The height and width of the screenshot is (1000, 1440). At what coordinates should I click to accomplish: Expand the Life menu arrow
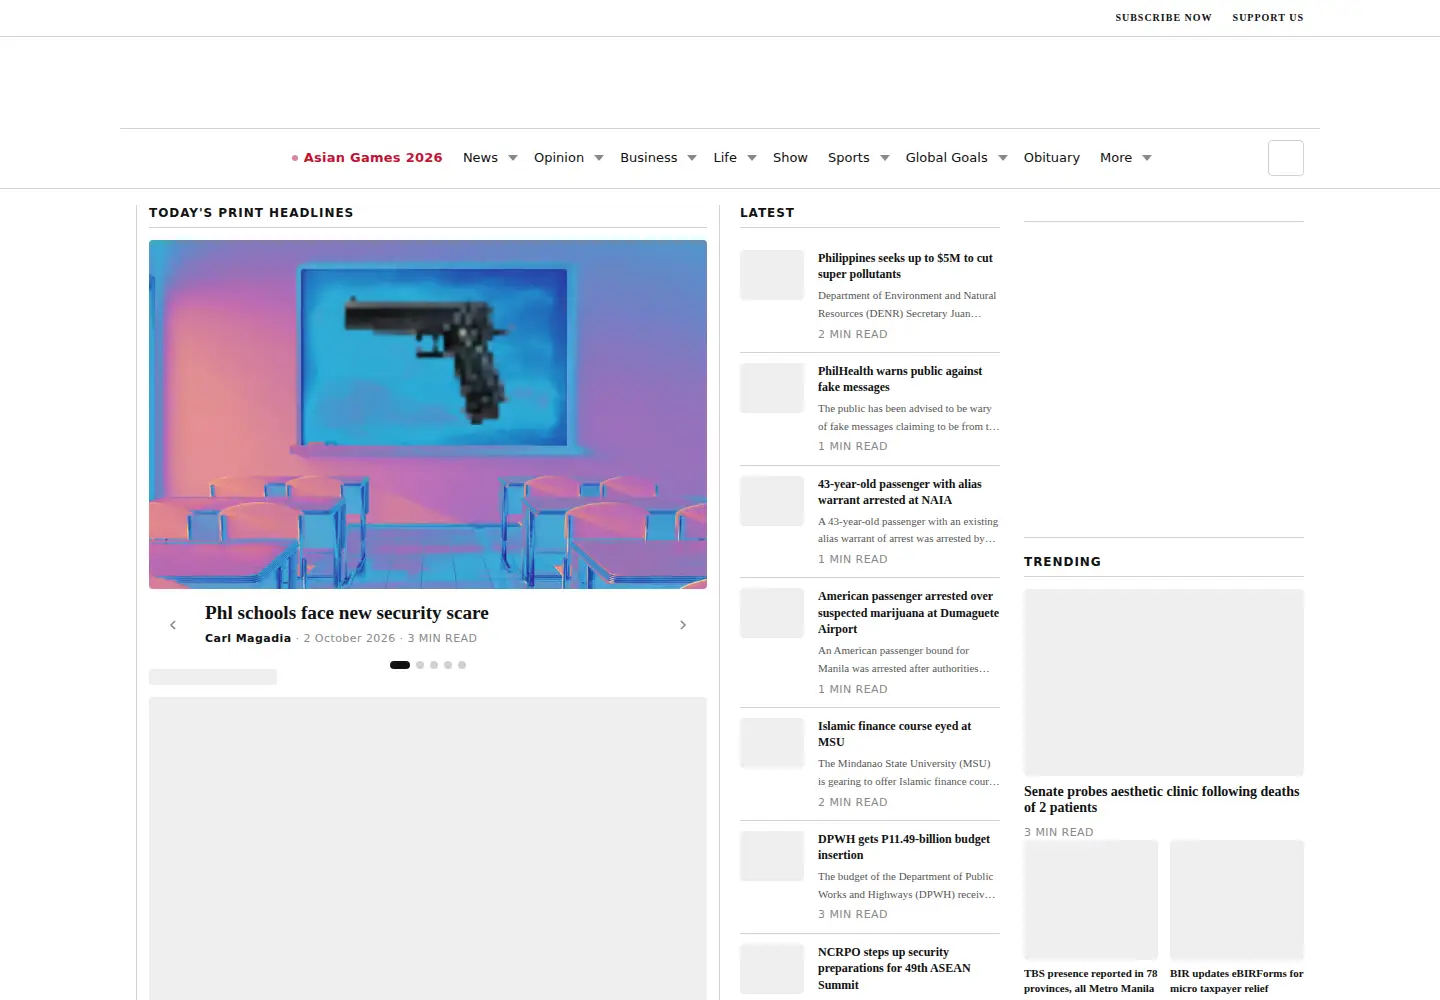click(x=752, y=158)
